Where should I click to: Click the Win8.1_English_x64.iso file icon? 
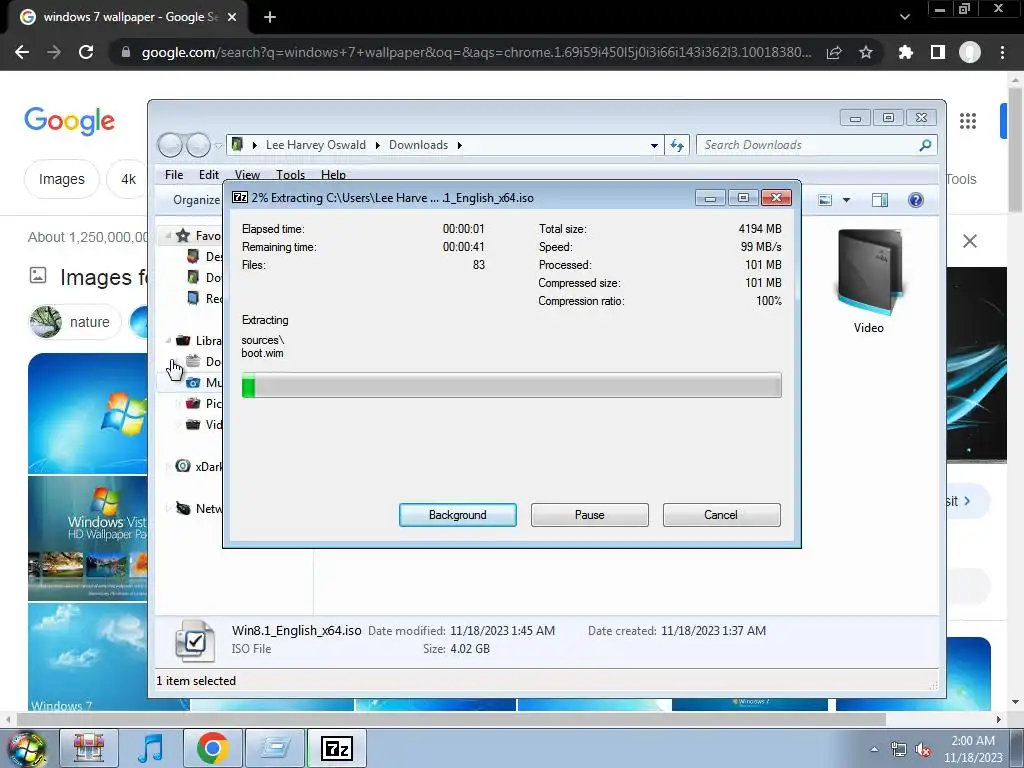pos(195,641)
